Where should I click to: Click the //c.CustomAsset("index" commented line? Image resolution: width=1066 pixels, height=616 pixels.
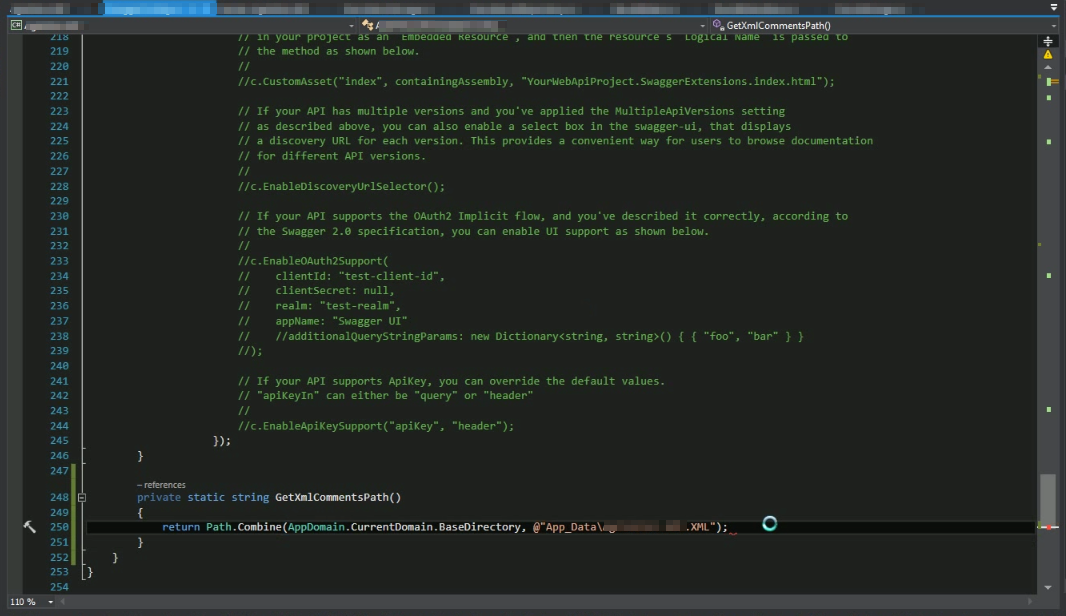pyautogui.click(x=536, y=82)
